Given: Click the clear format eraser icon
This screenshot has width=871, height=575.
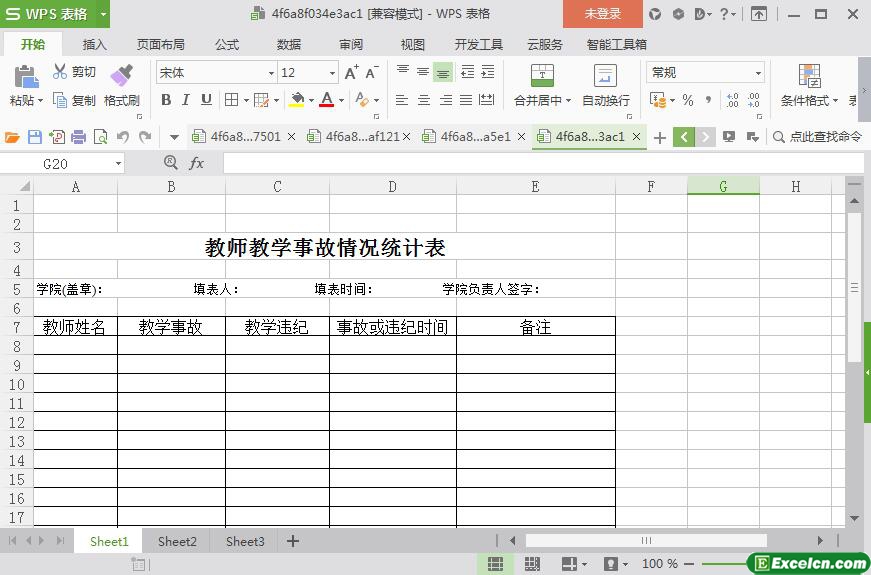Looking at the screenshot, I should (x=362, y=99).
